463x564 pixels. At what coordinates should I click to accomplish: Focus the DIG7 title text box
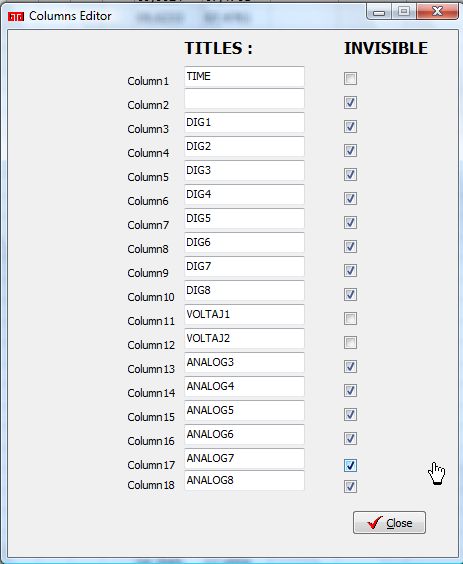244,267
